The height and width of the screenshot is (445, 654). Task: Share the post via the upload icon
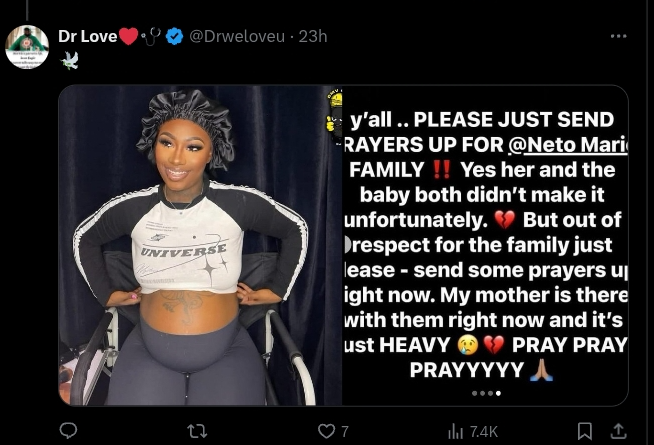point(619,431)
